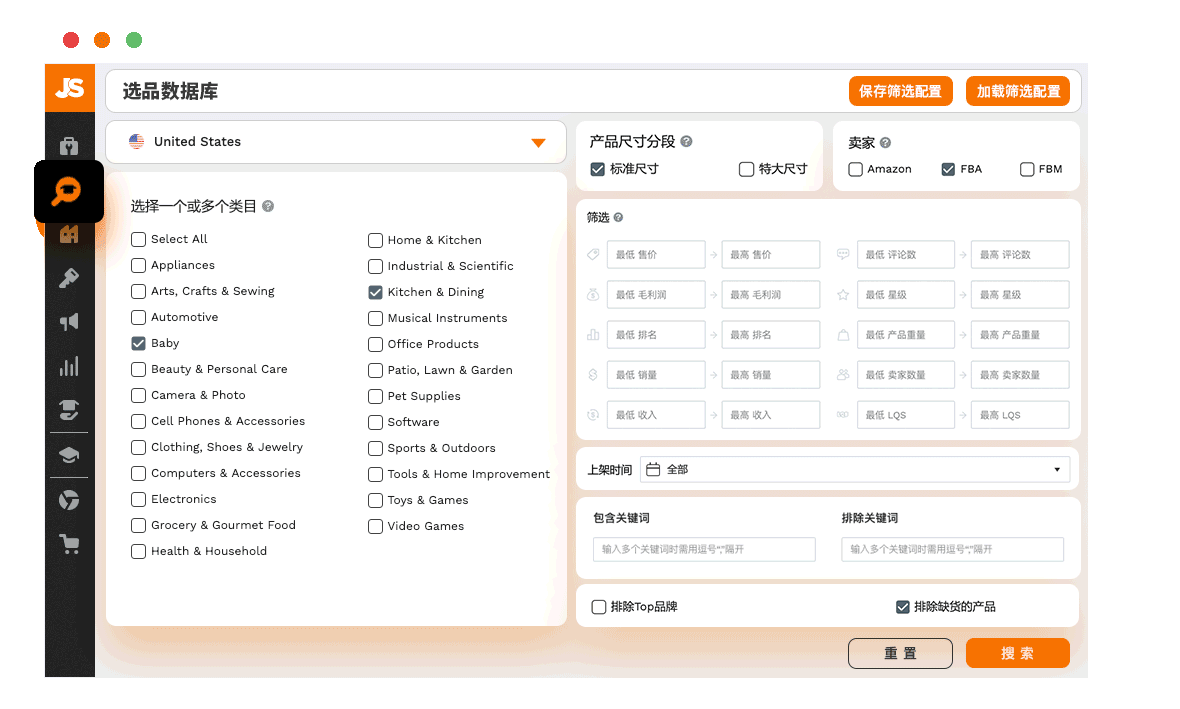Click the 保存筛选配置 button
Image resolution: width=1180 pixels, height=709 pixels.
point(901,91)
